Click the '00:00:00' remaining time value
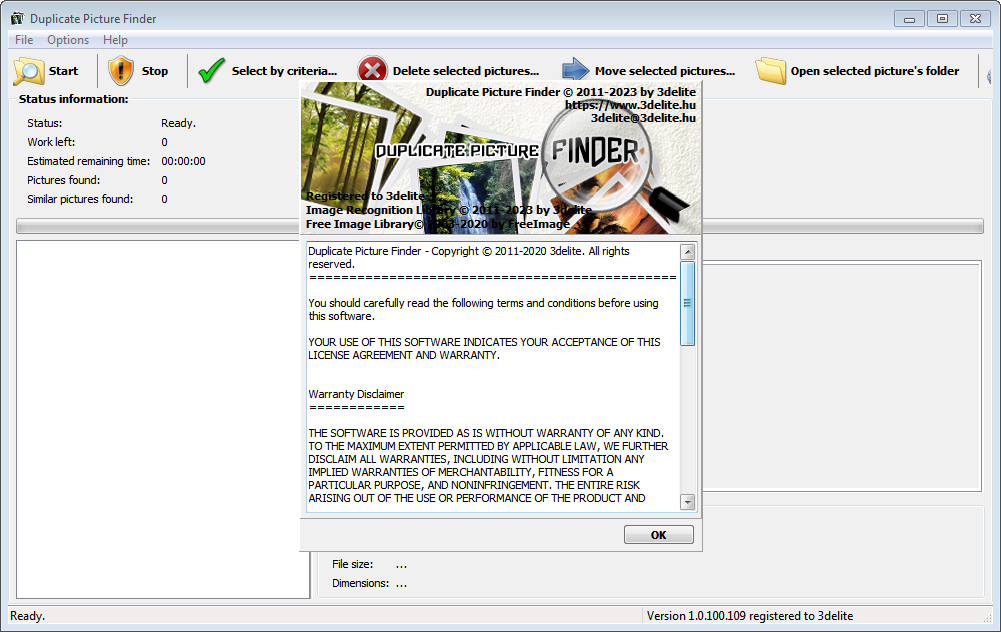The image size is (1001, 632). click(x=183, y=161)
